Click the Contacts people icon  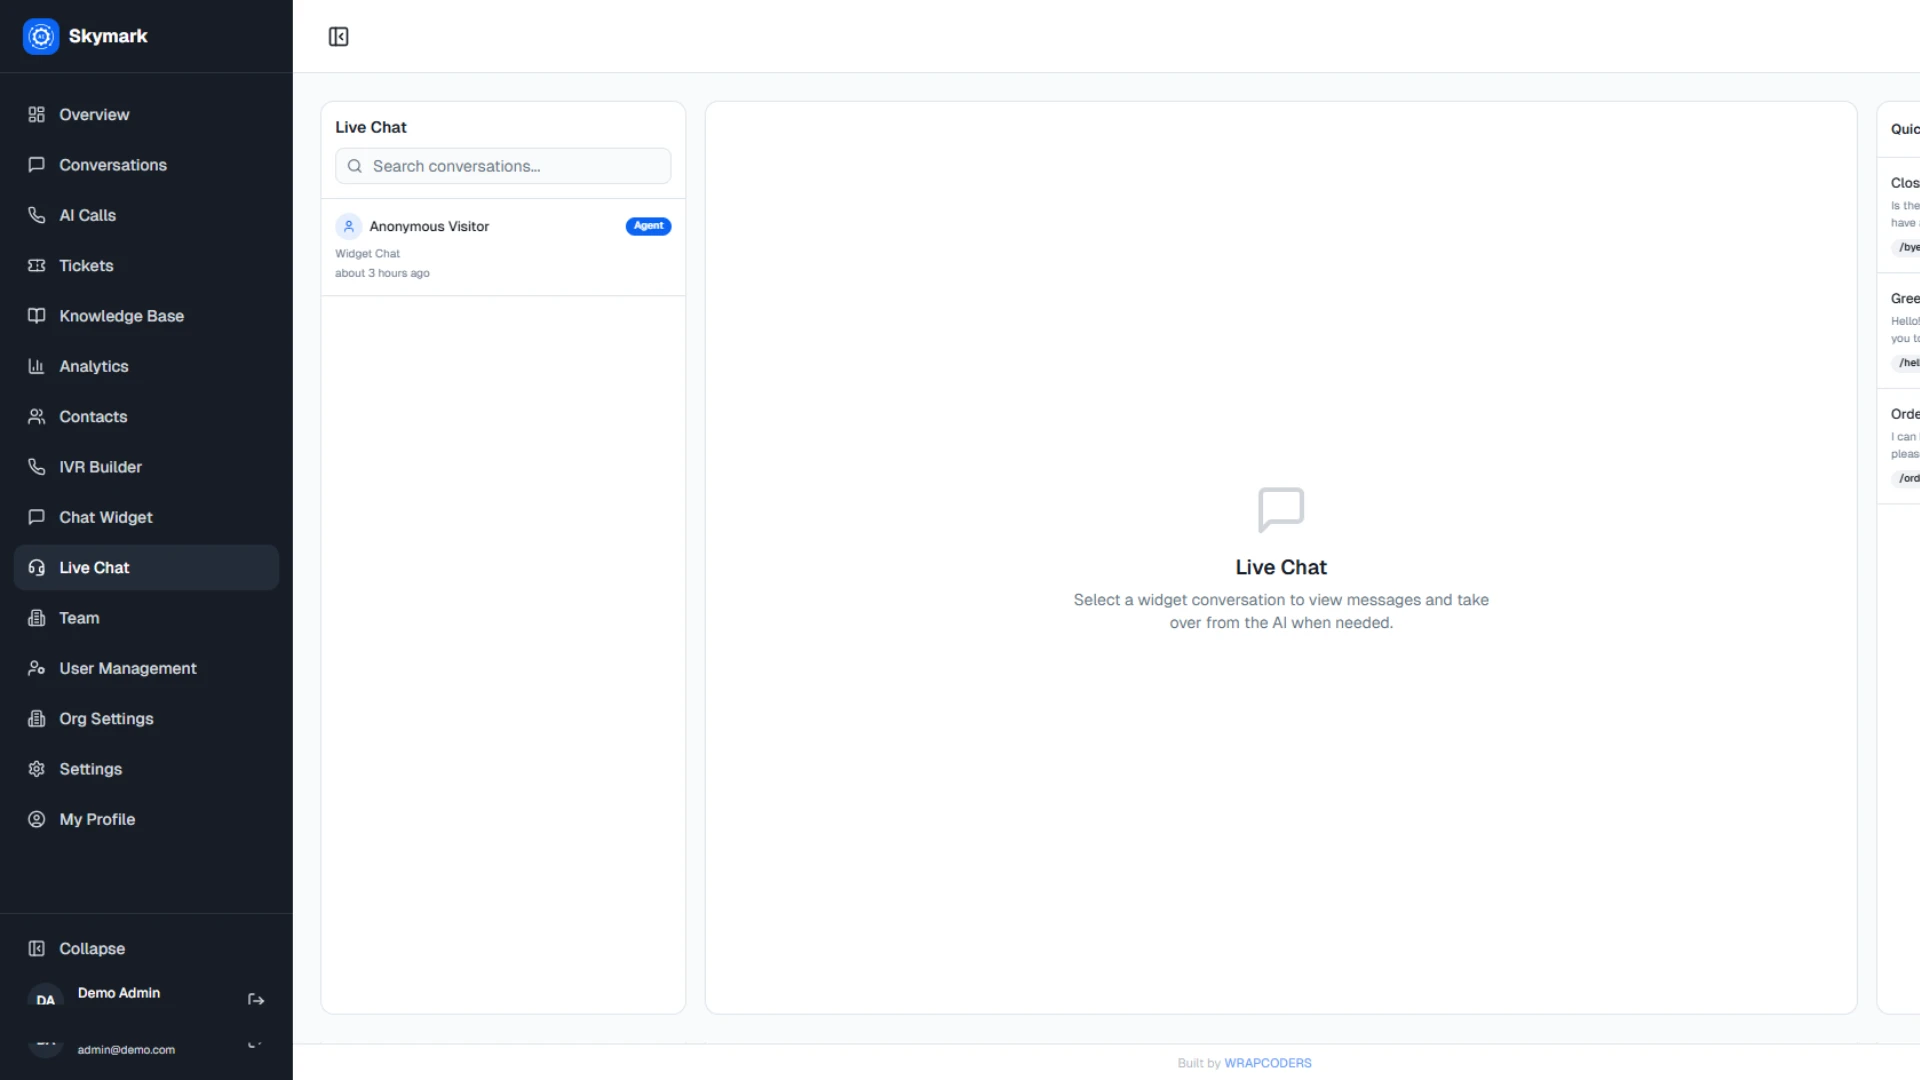[37, 417]
